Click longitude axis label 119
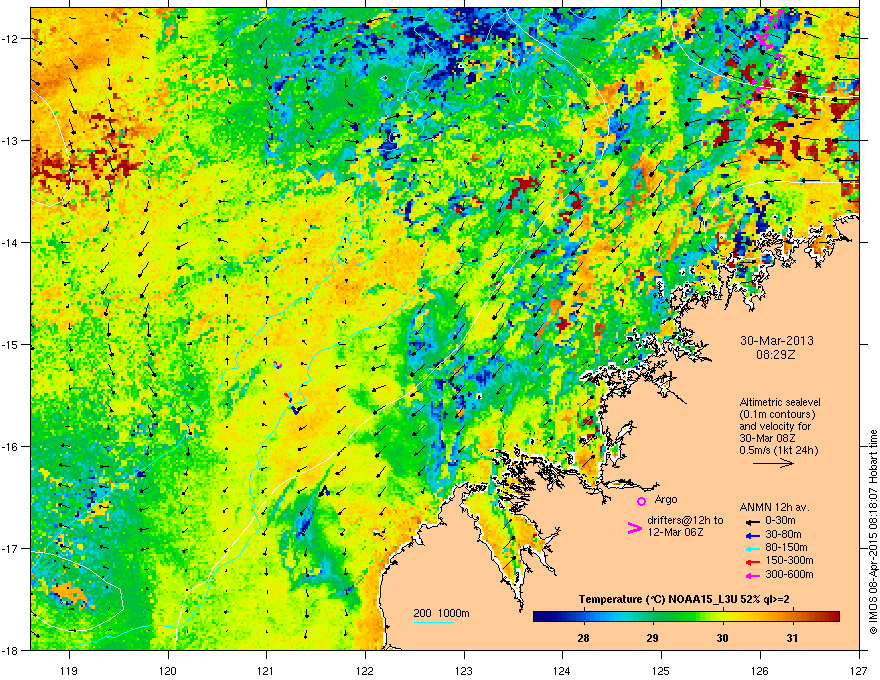The width and height of the screenshot is (880, 680). [x=69, y=670]
